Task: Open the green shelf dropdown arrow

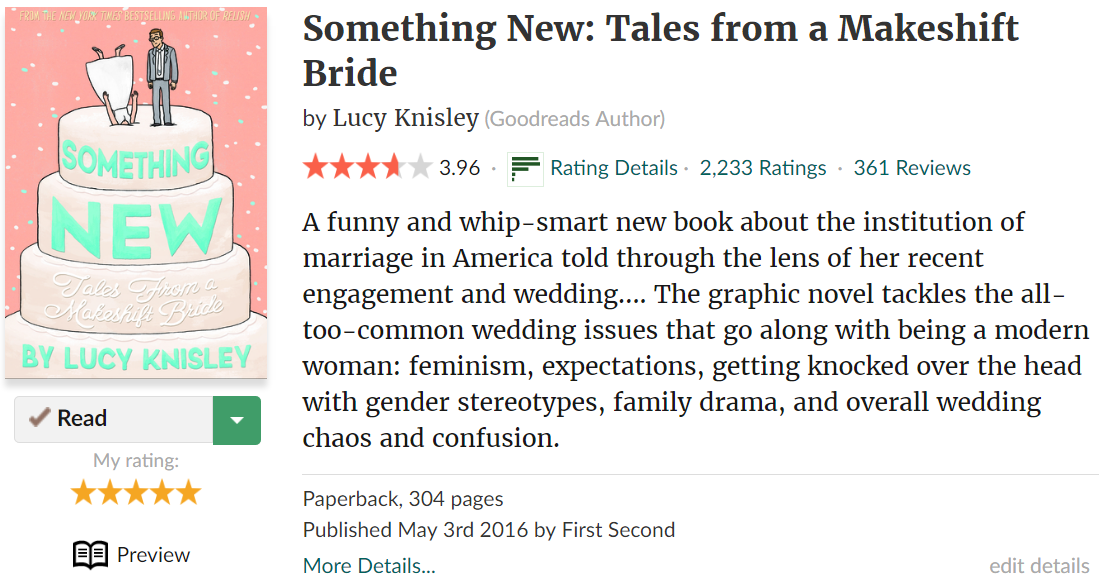Action: 237,419
